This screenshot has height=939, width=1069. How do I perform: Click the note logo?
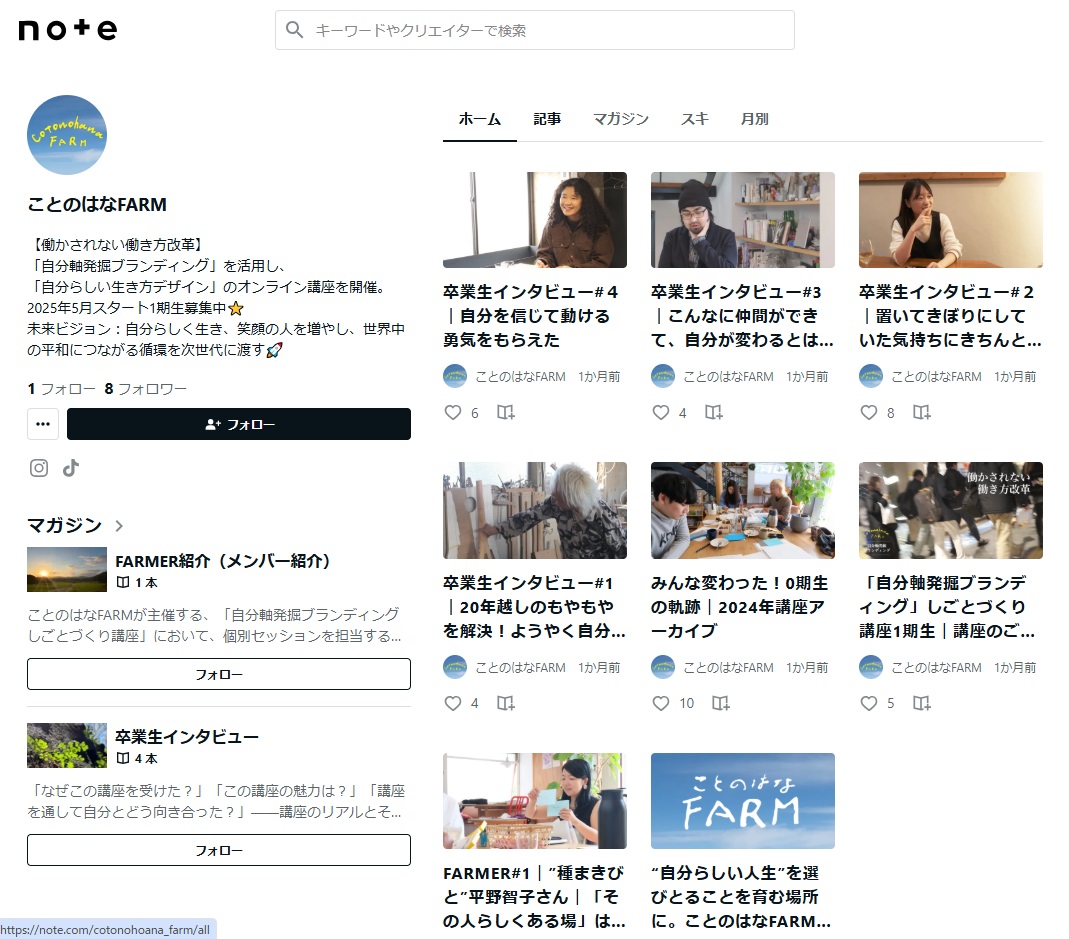[x=67, y=30]
